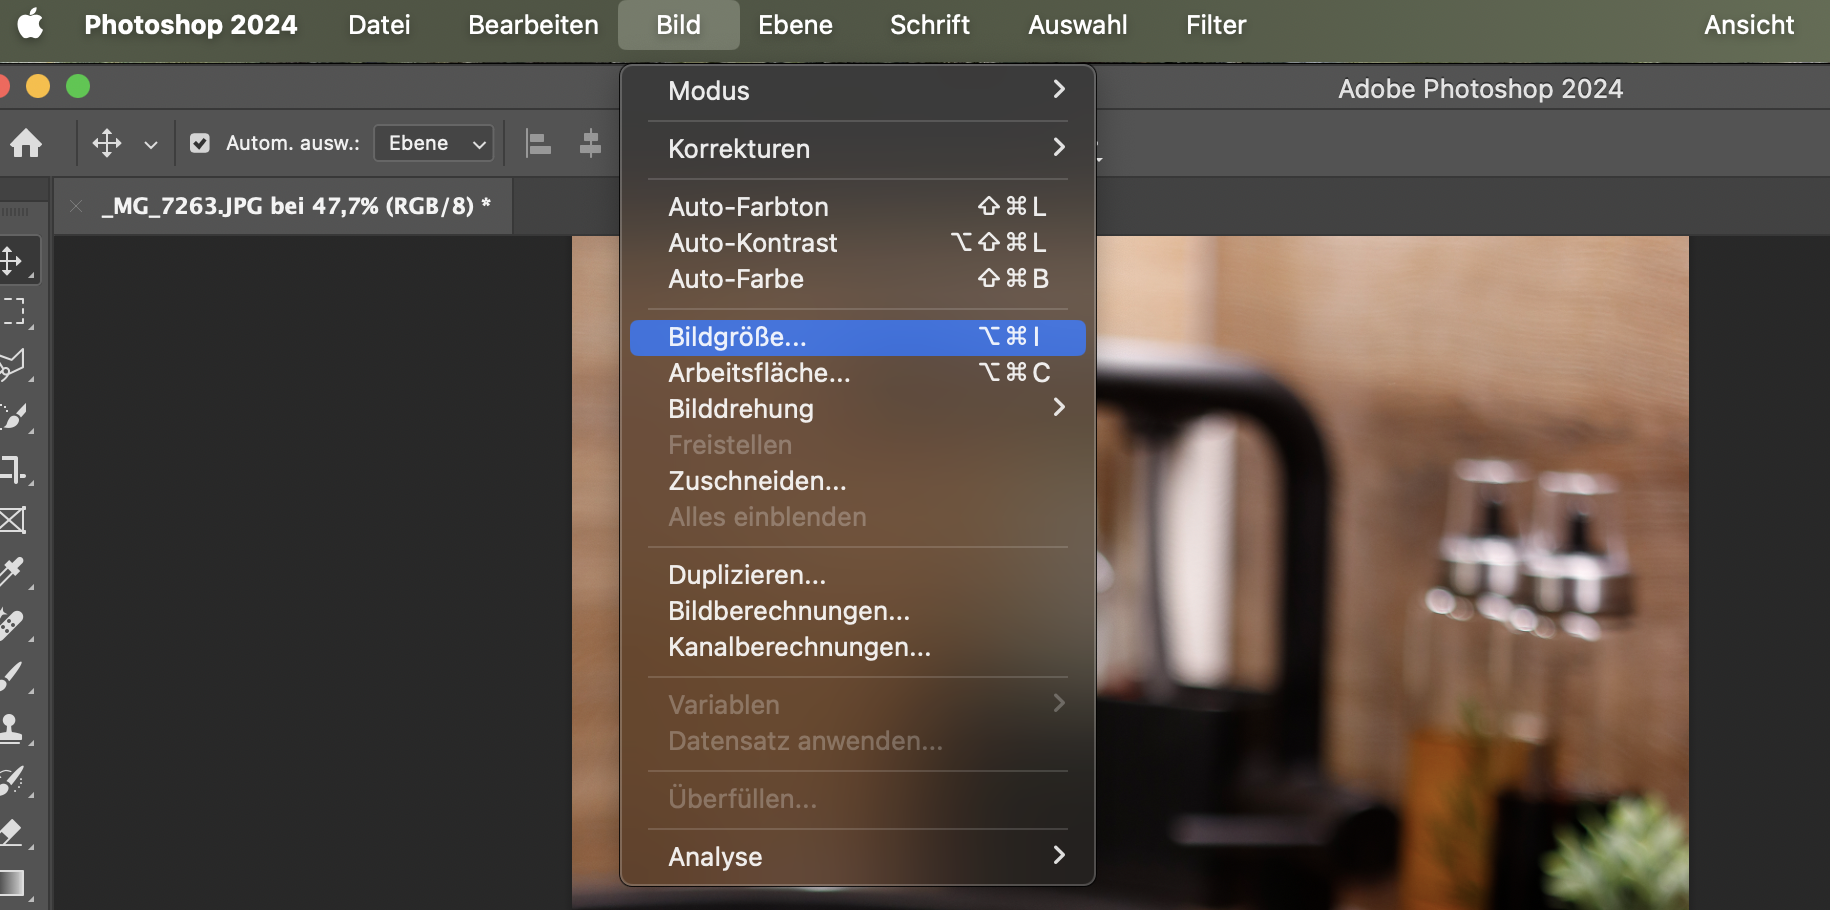Image resolution: width=1830 pixels, height=910 pixels.
Task: Choose Bildberechnungen... menu entry
Action: 858,611
